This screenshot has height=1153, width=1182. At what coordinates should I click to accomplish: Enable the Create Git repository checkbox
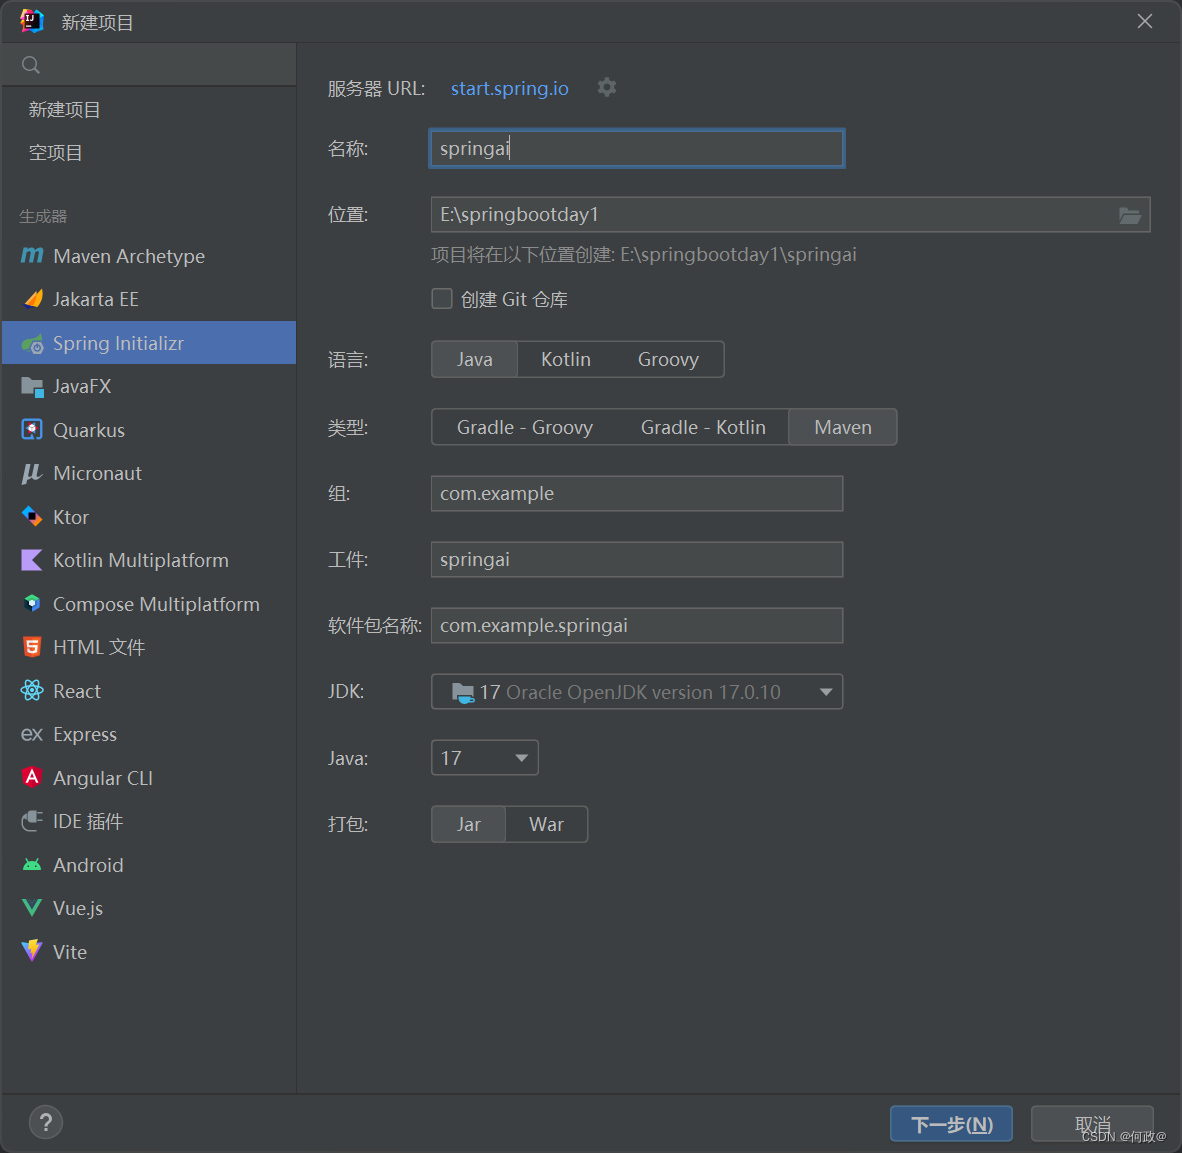[x=442, y=299]
